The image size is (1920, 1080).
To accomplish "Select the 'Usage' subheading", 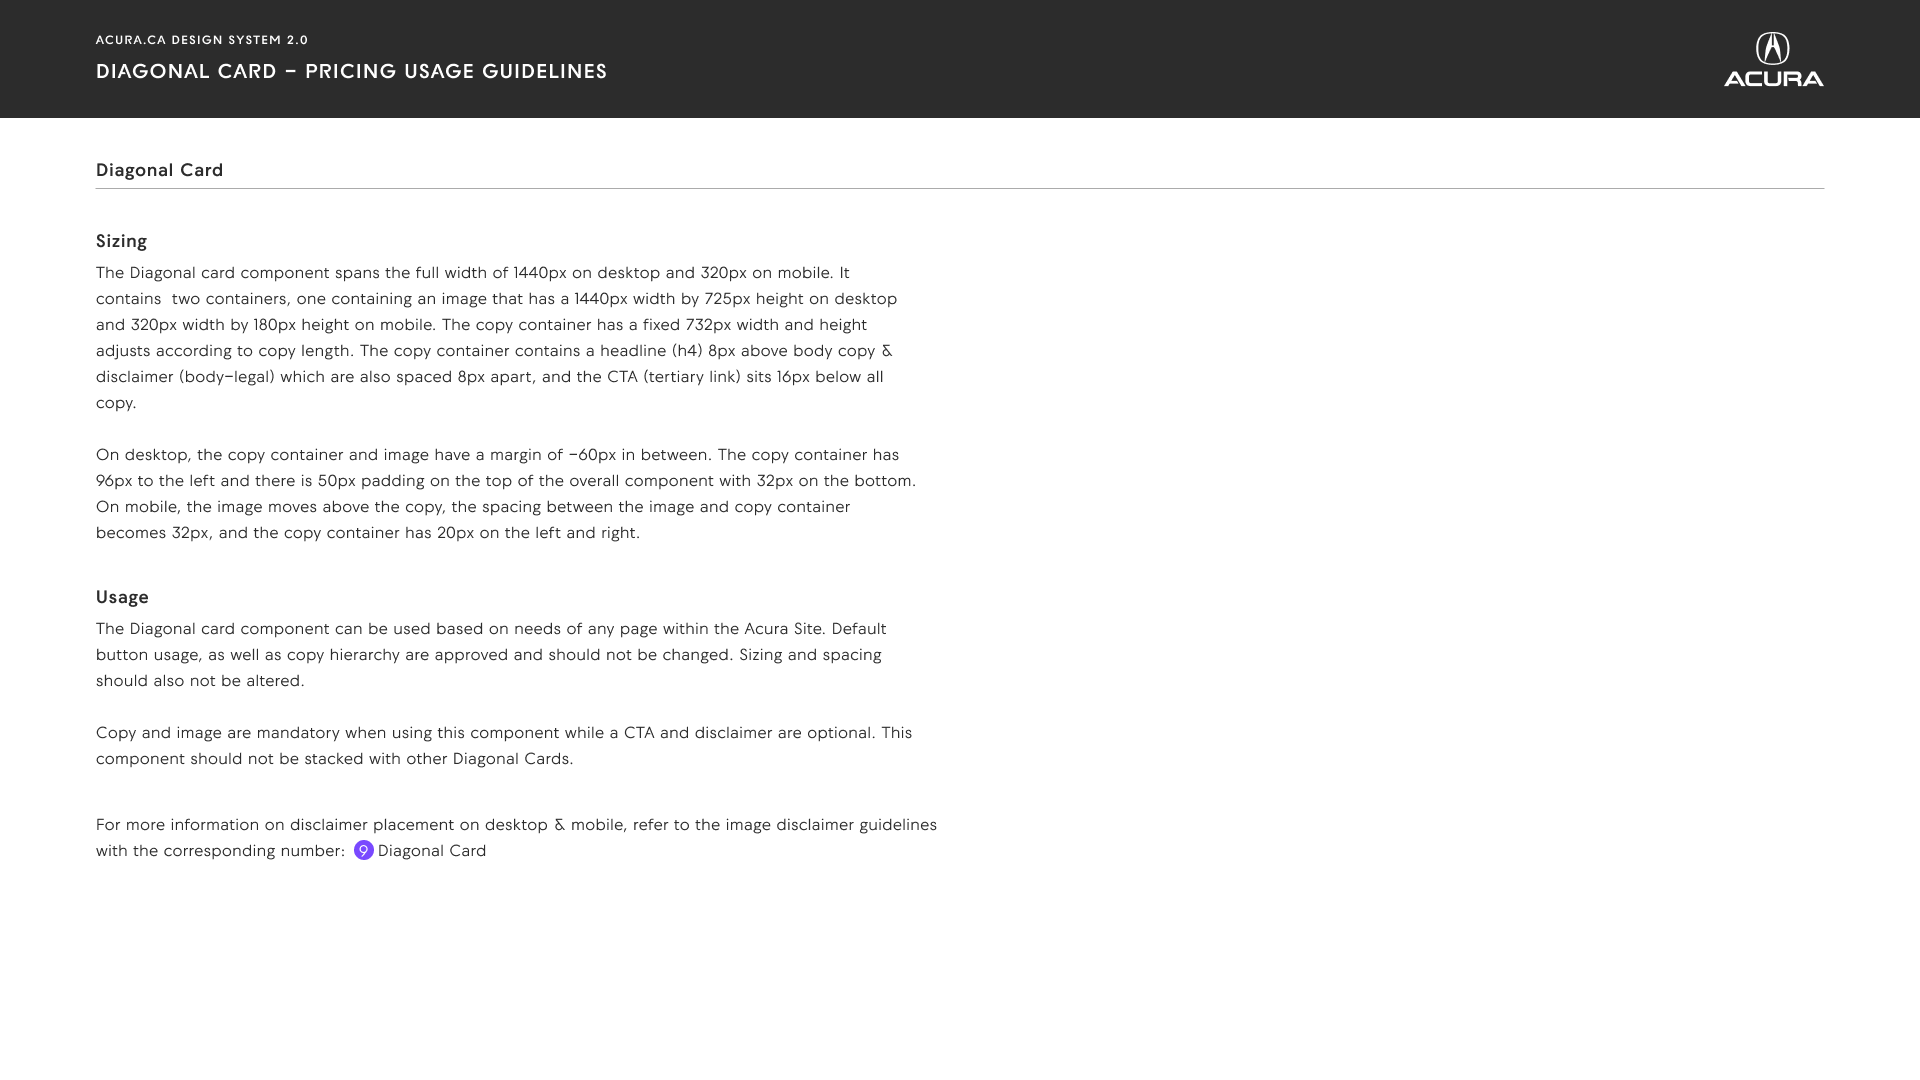I will click(122, 597).
